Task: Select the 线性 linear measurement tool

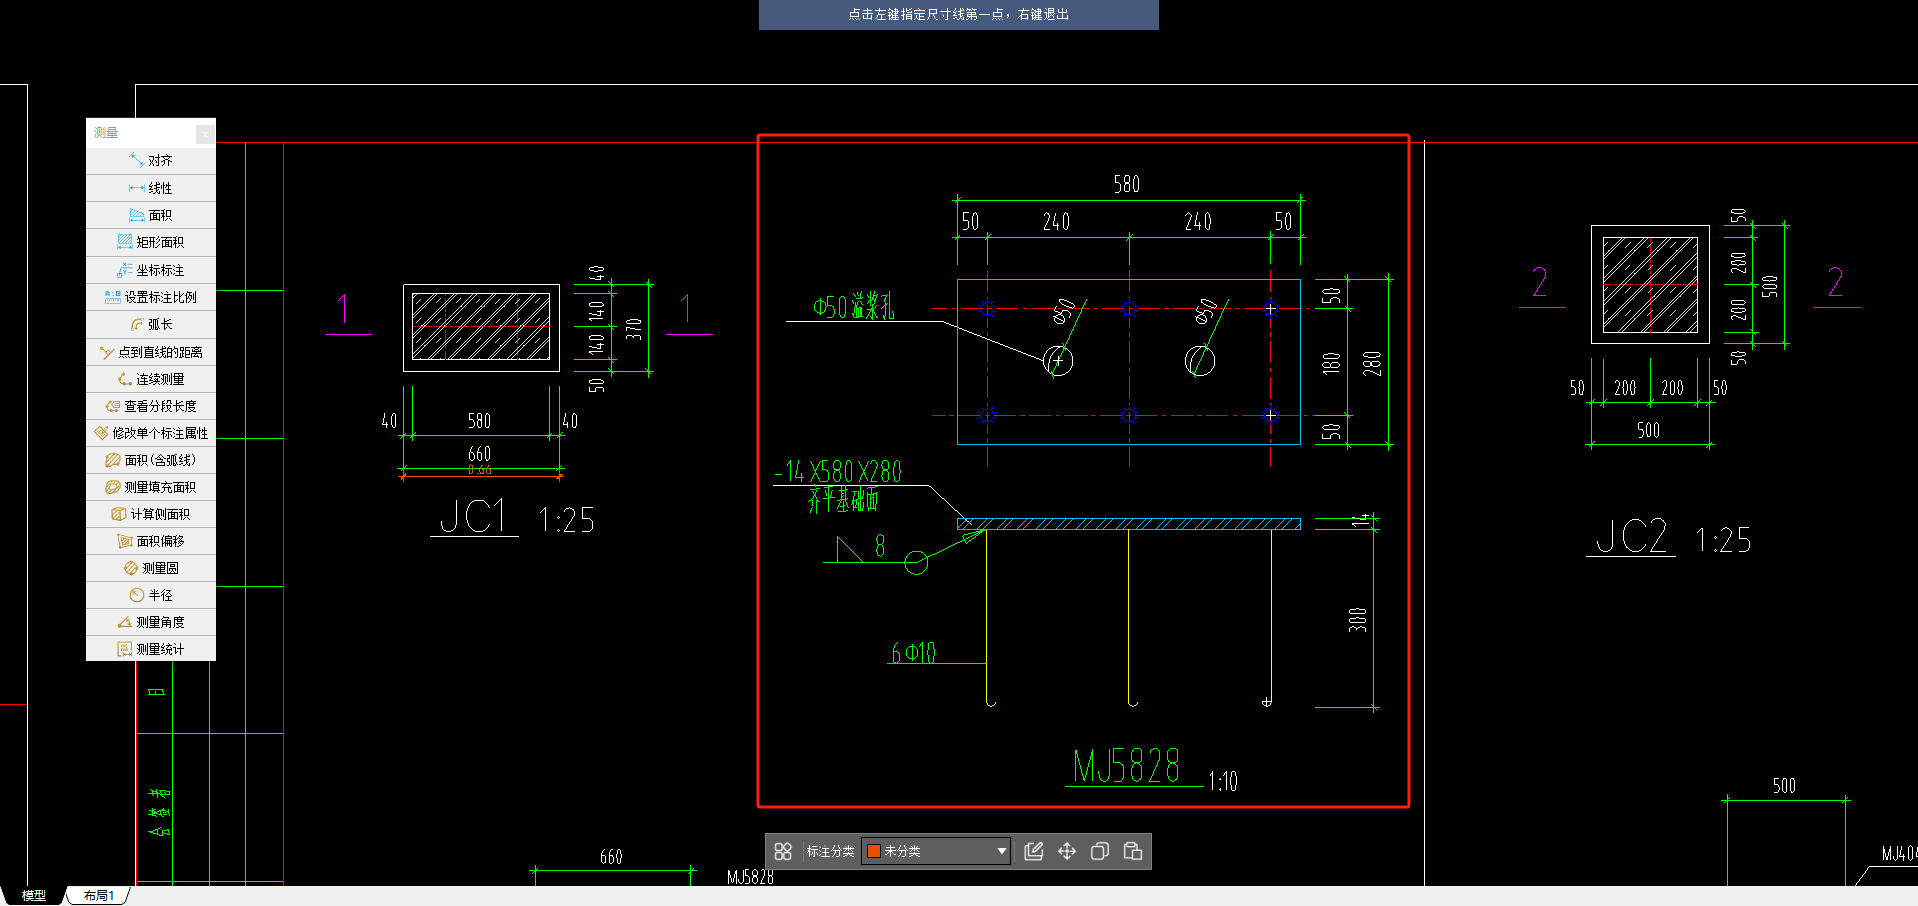Action: [151, 188]
